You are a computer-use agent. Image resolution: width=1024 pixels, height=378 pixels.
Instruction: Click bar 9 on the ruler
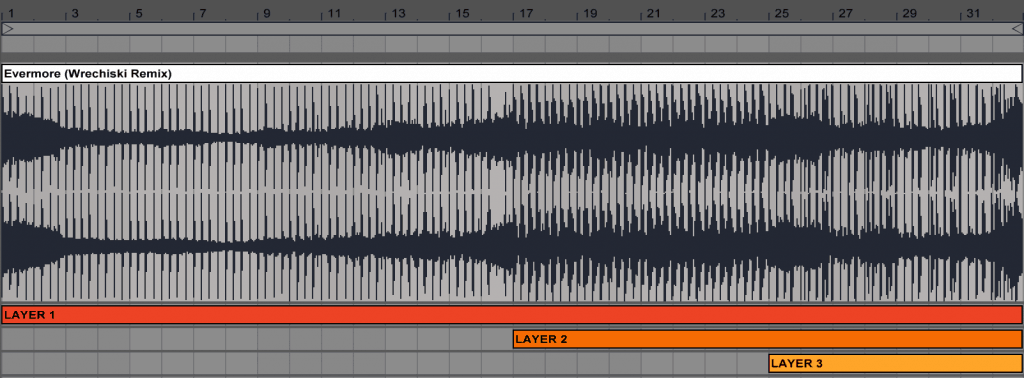point(267,13)
